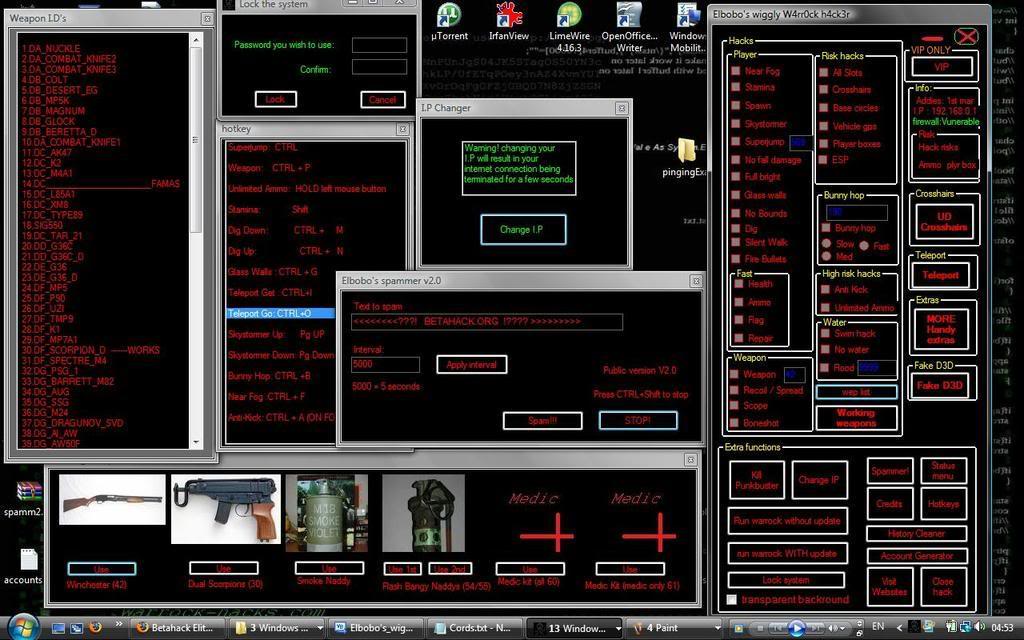Close the Weapon I.D's window

pyautogui.click(x=207, y=19)
